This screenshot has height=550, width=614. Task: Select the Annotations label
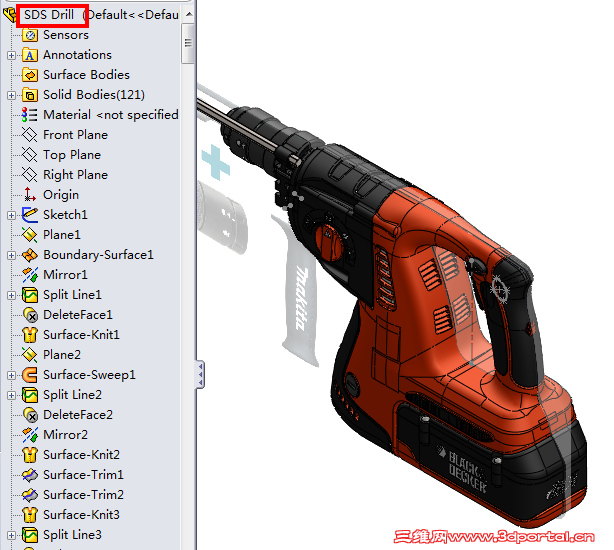pos(77,55)
